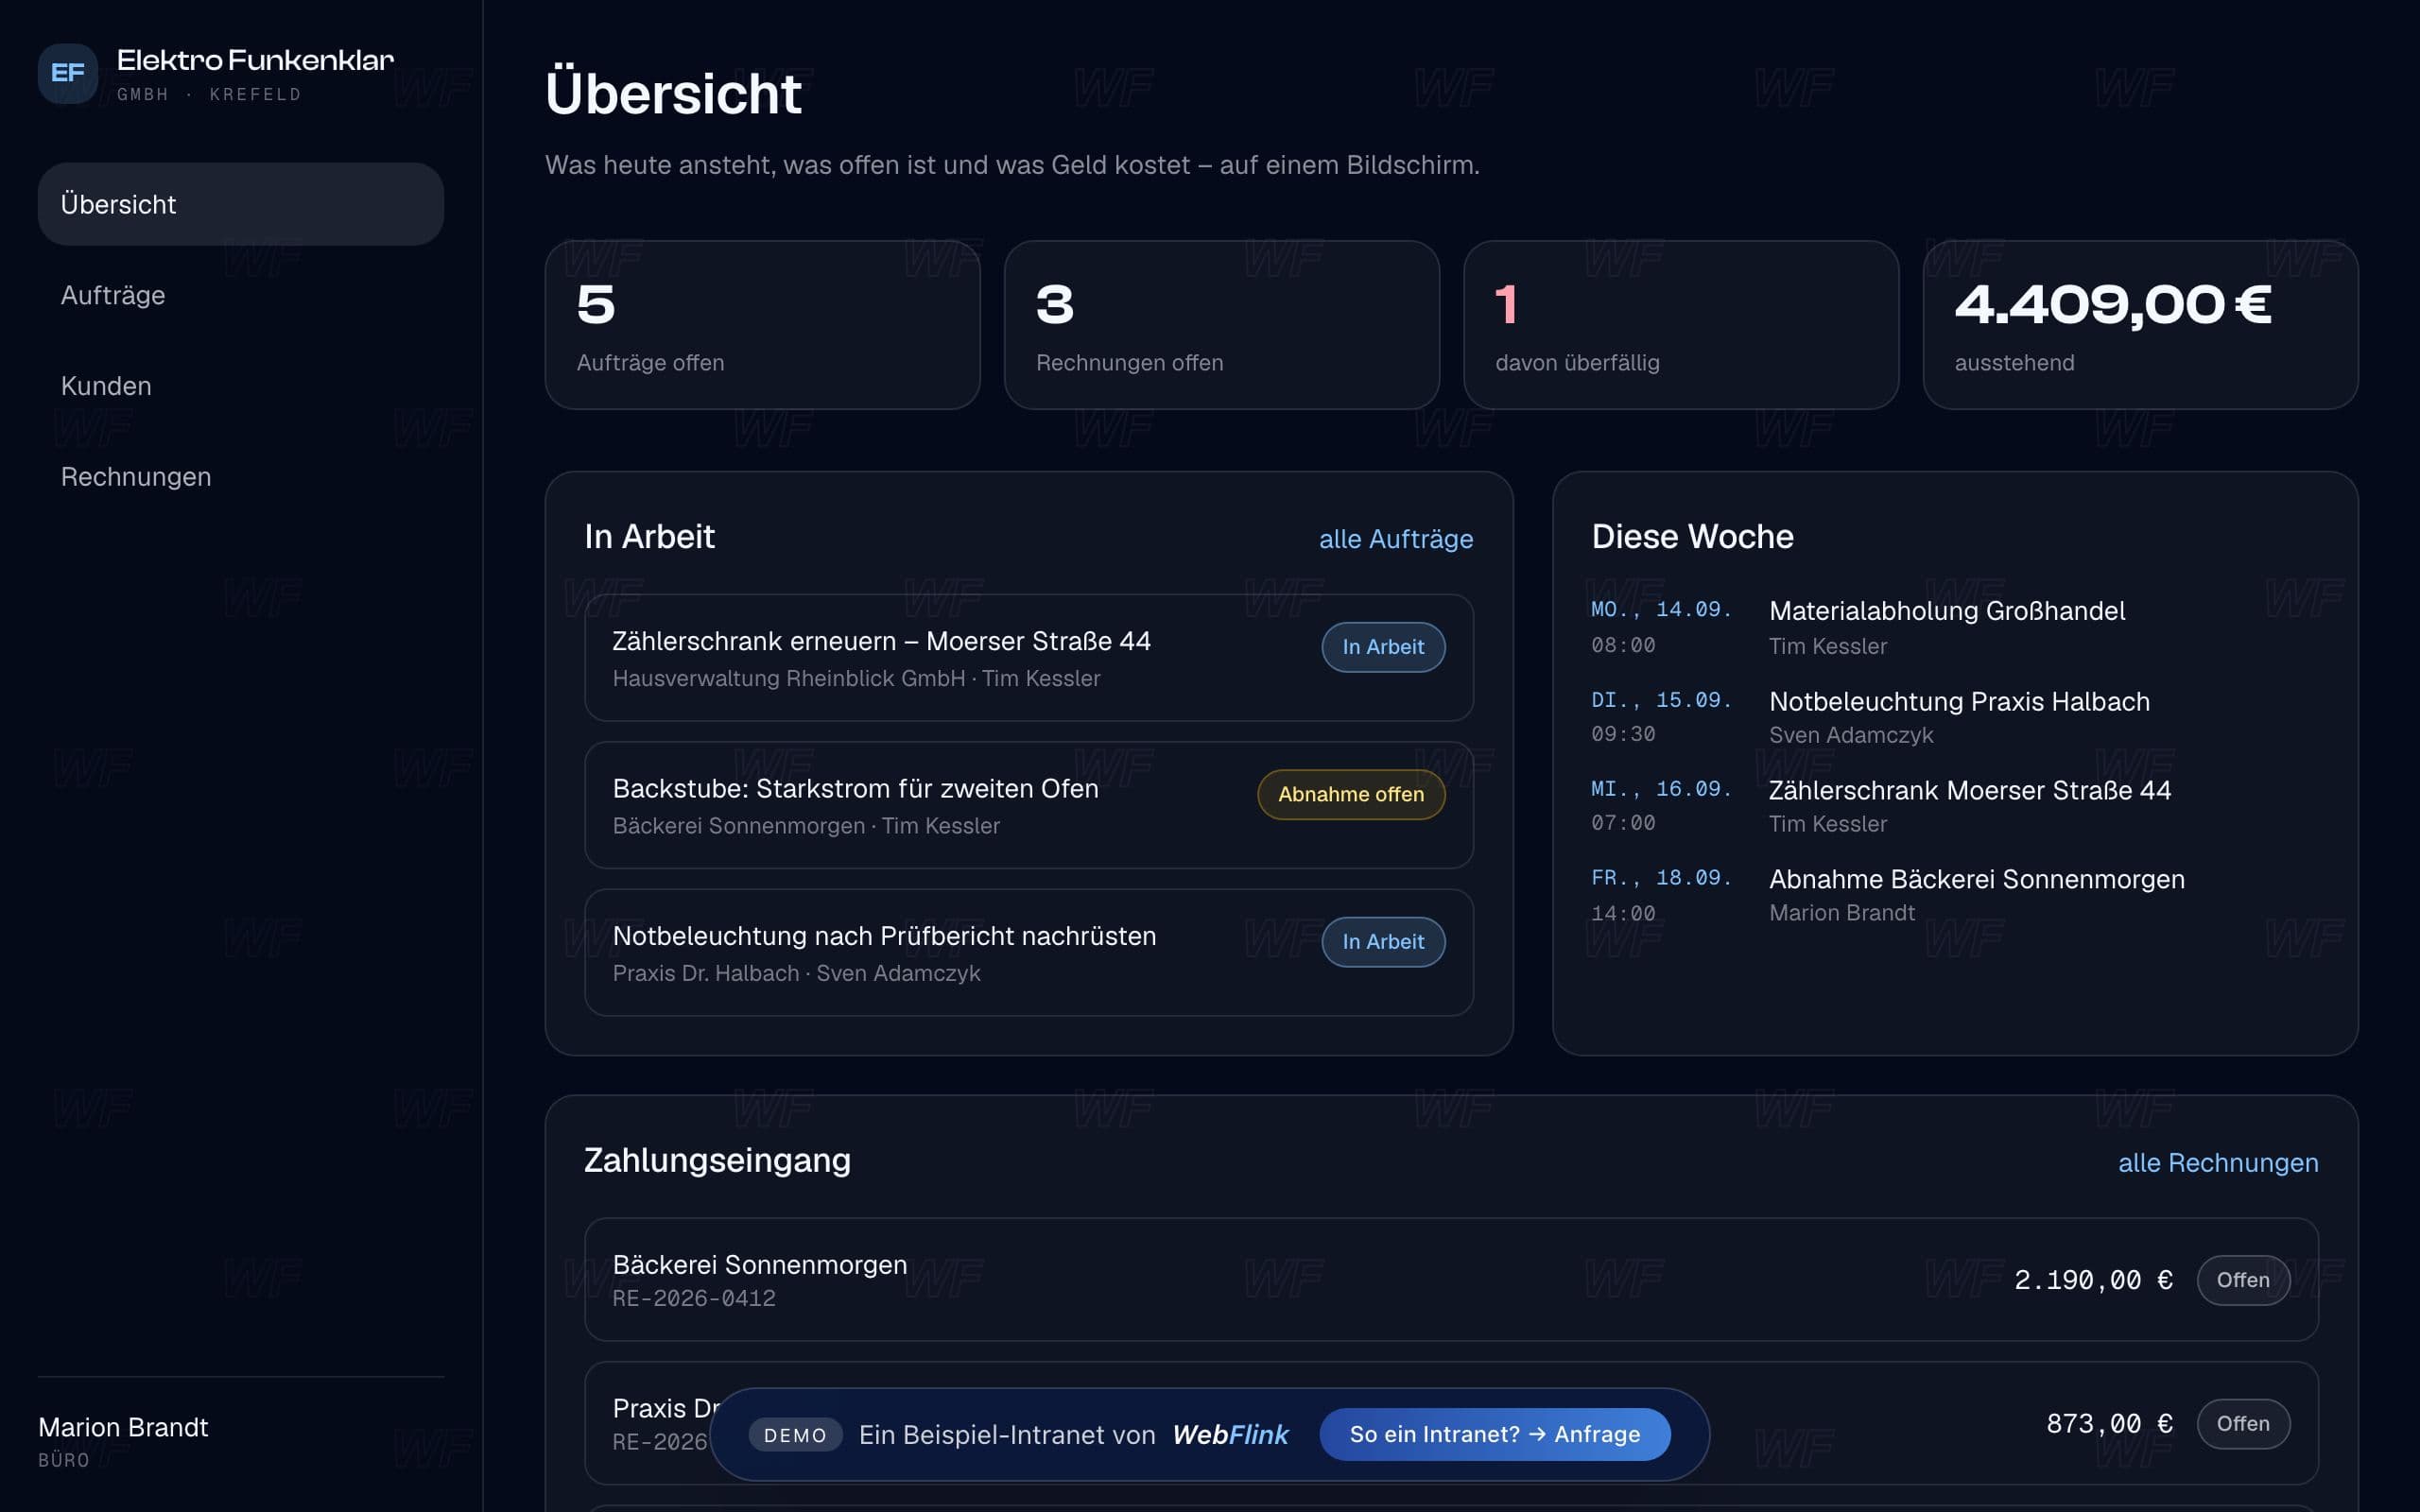Go to Aufträge in the sidebar
Viewport: 2420px width, 1512px height.
point(240,295)
